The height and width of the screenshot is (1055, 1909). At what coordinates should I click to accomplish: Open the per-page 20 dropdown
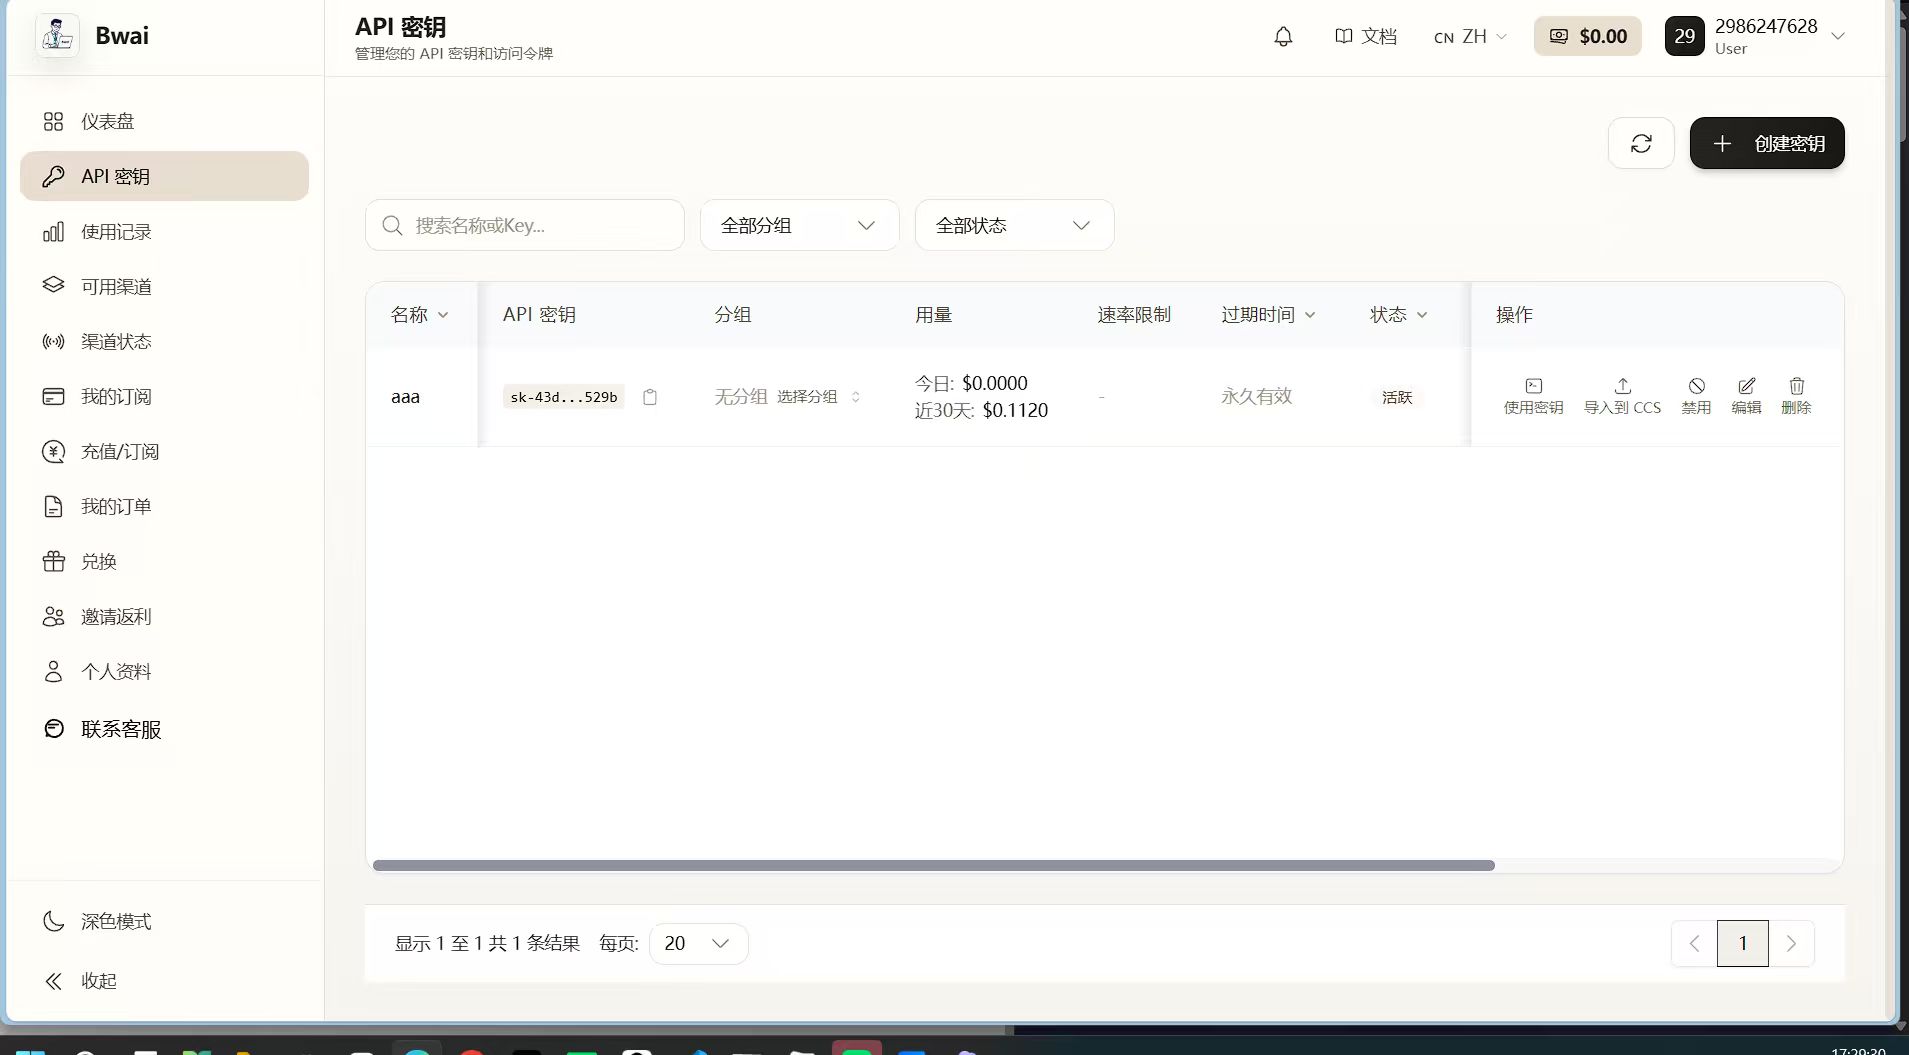[x=698, y=944]
